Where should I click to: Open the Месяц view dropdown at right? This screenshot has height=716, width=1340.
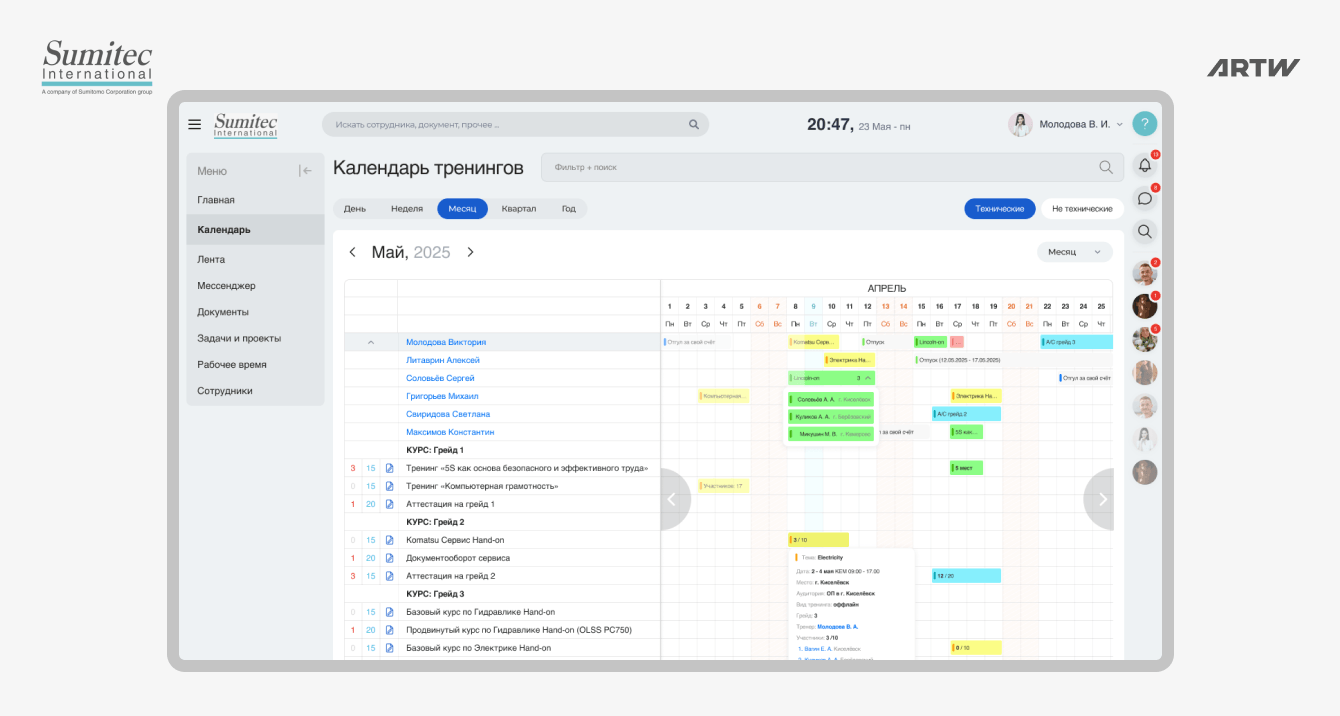[x=1075, y=252]
